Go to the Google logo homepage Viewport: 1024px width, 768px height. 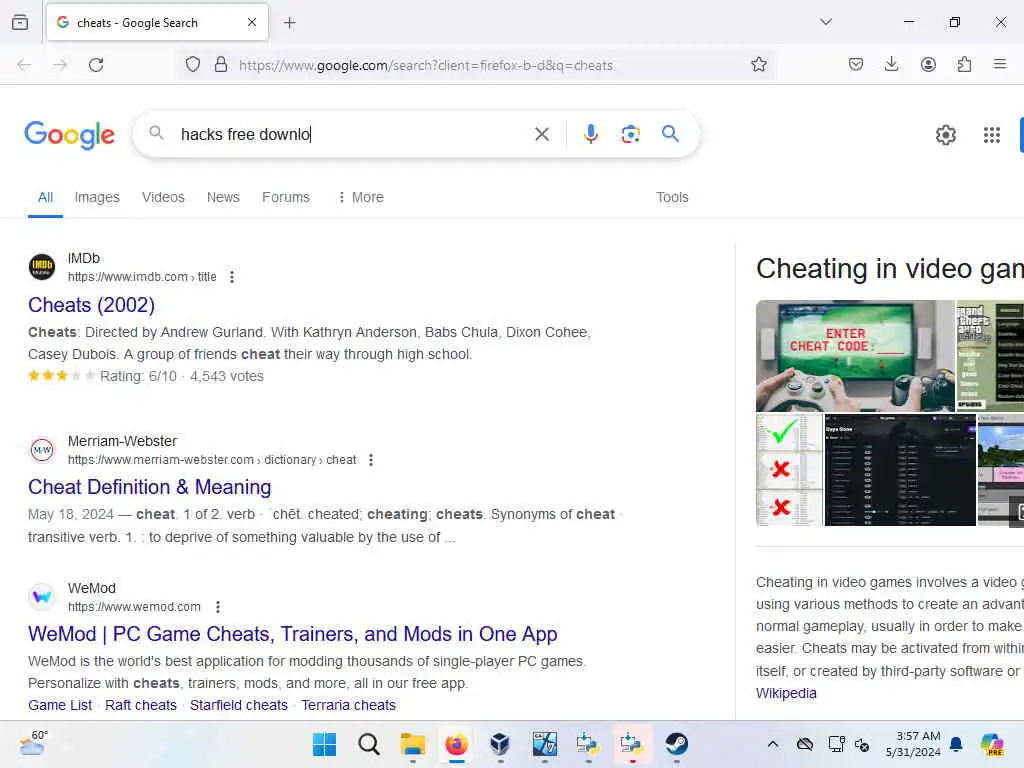point(70,135)
